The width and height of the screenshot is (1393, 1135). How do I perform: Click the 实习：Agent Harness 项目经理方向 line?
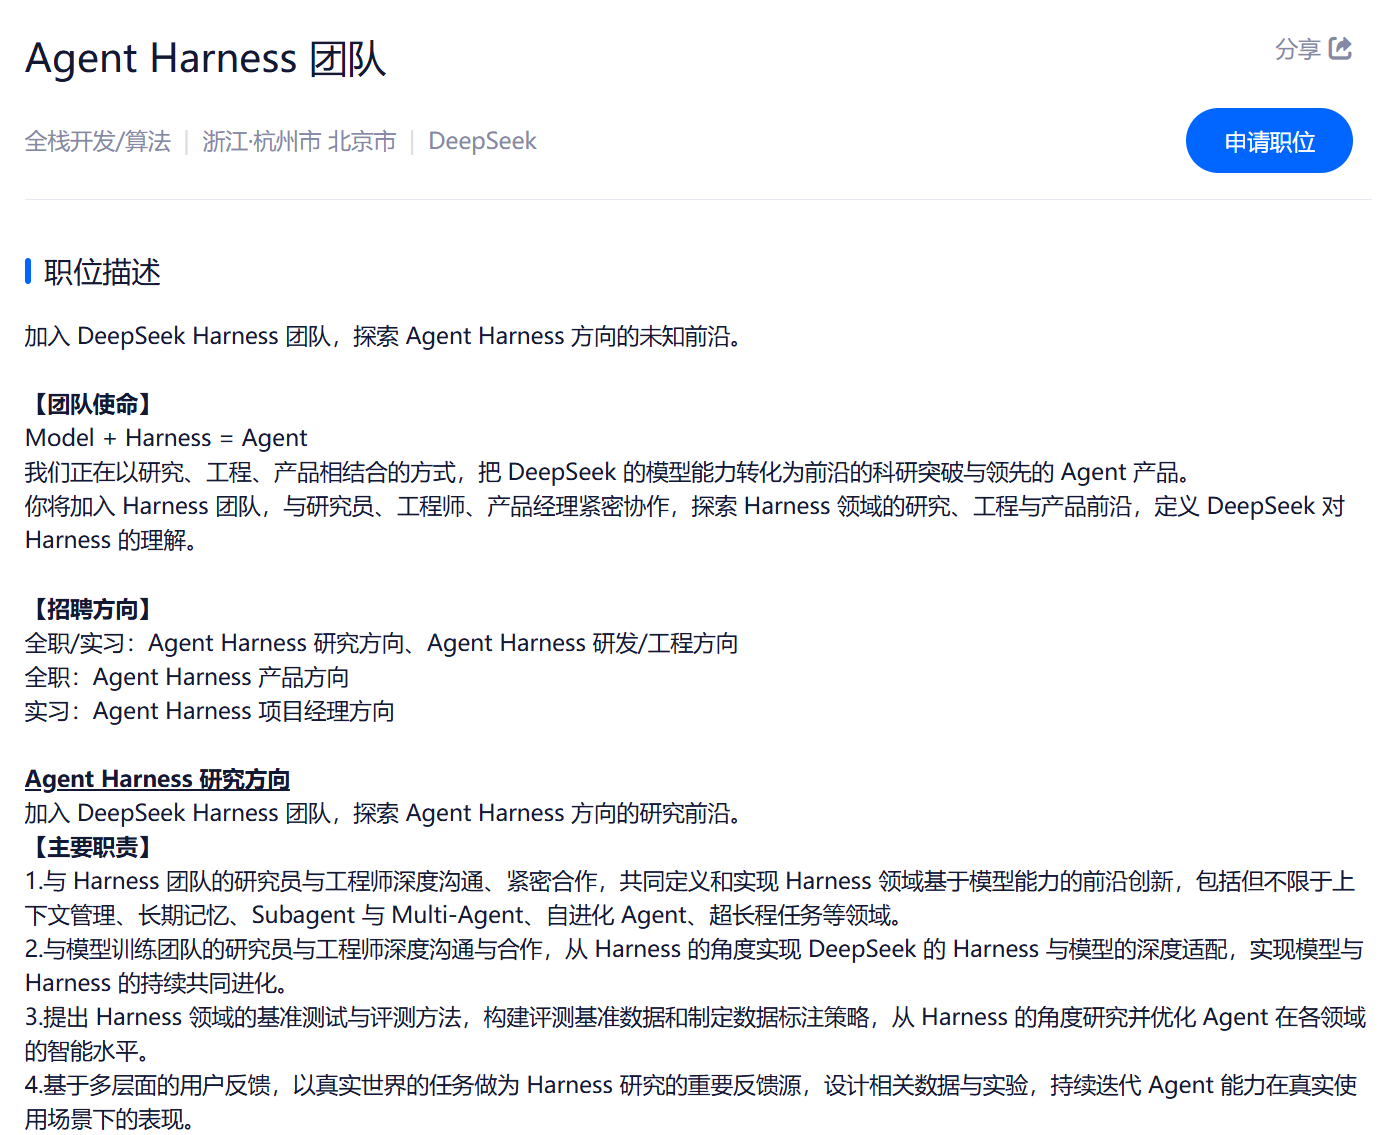(210, 711)
